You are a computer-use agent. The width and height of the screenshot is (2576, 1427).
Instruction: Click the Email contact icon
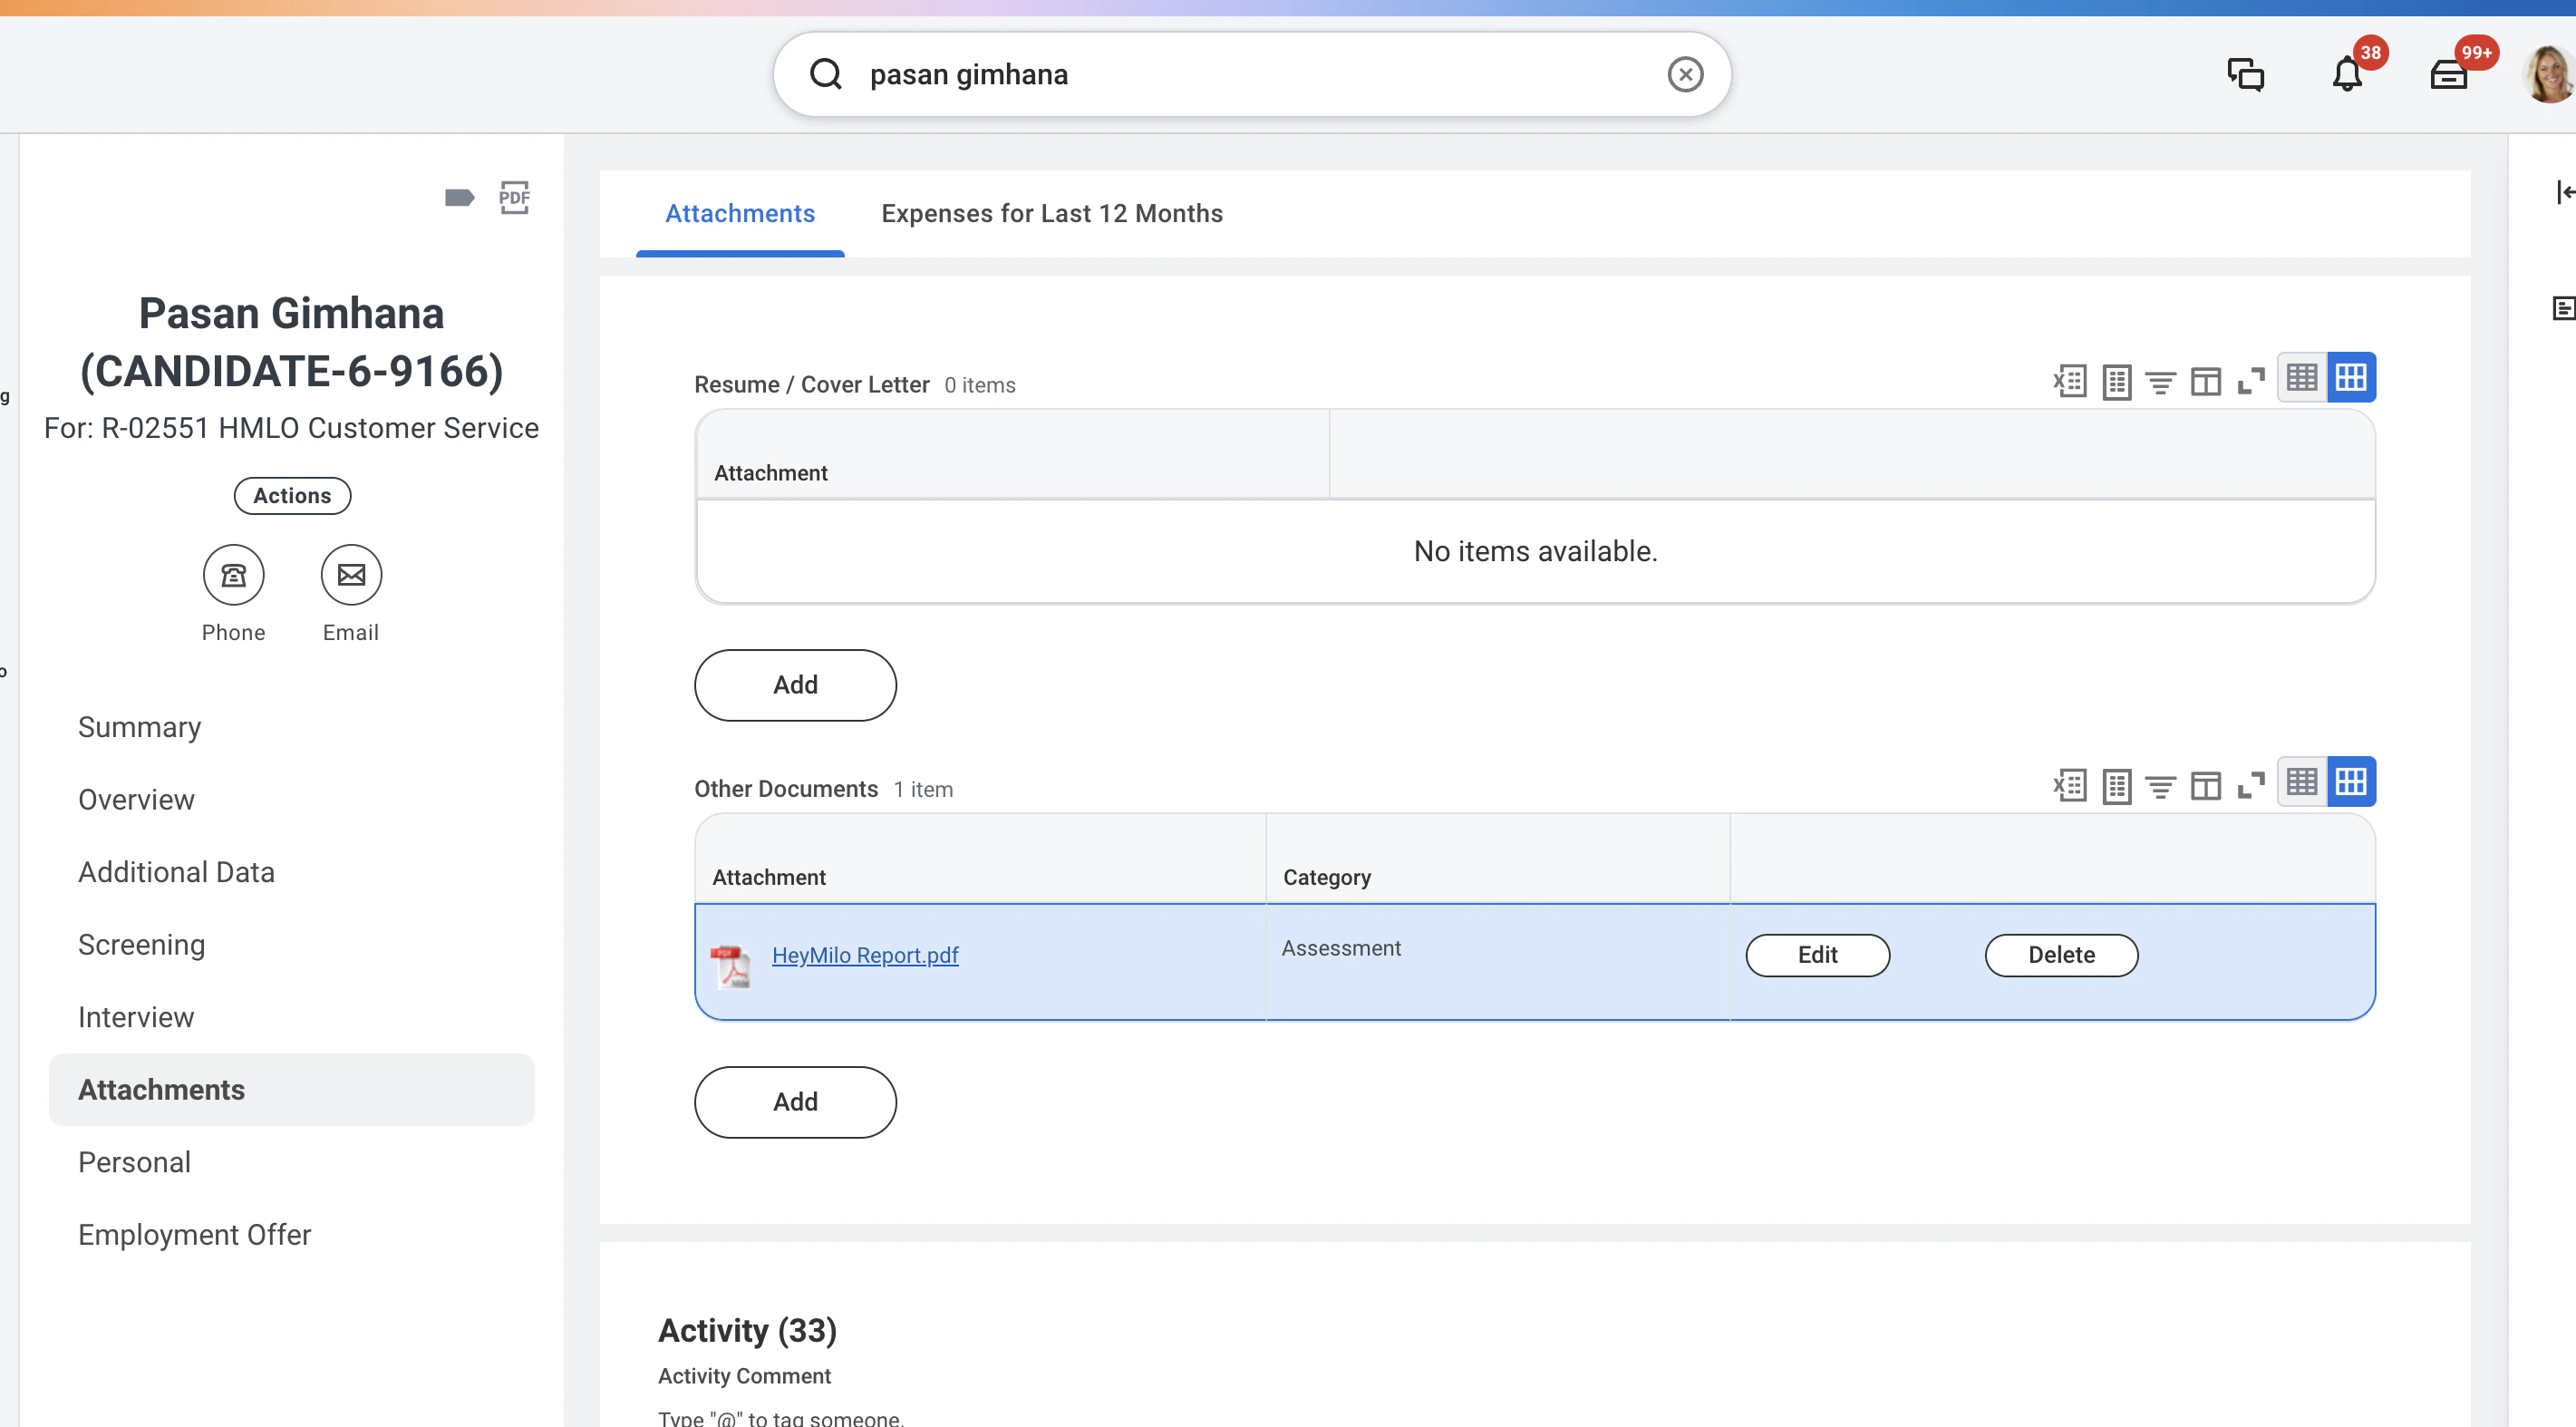[351, 575]
